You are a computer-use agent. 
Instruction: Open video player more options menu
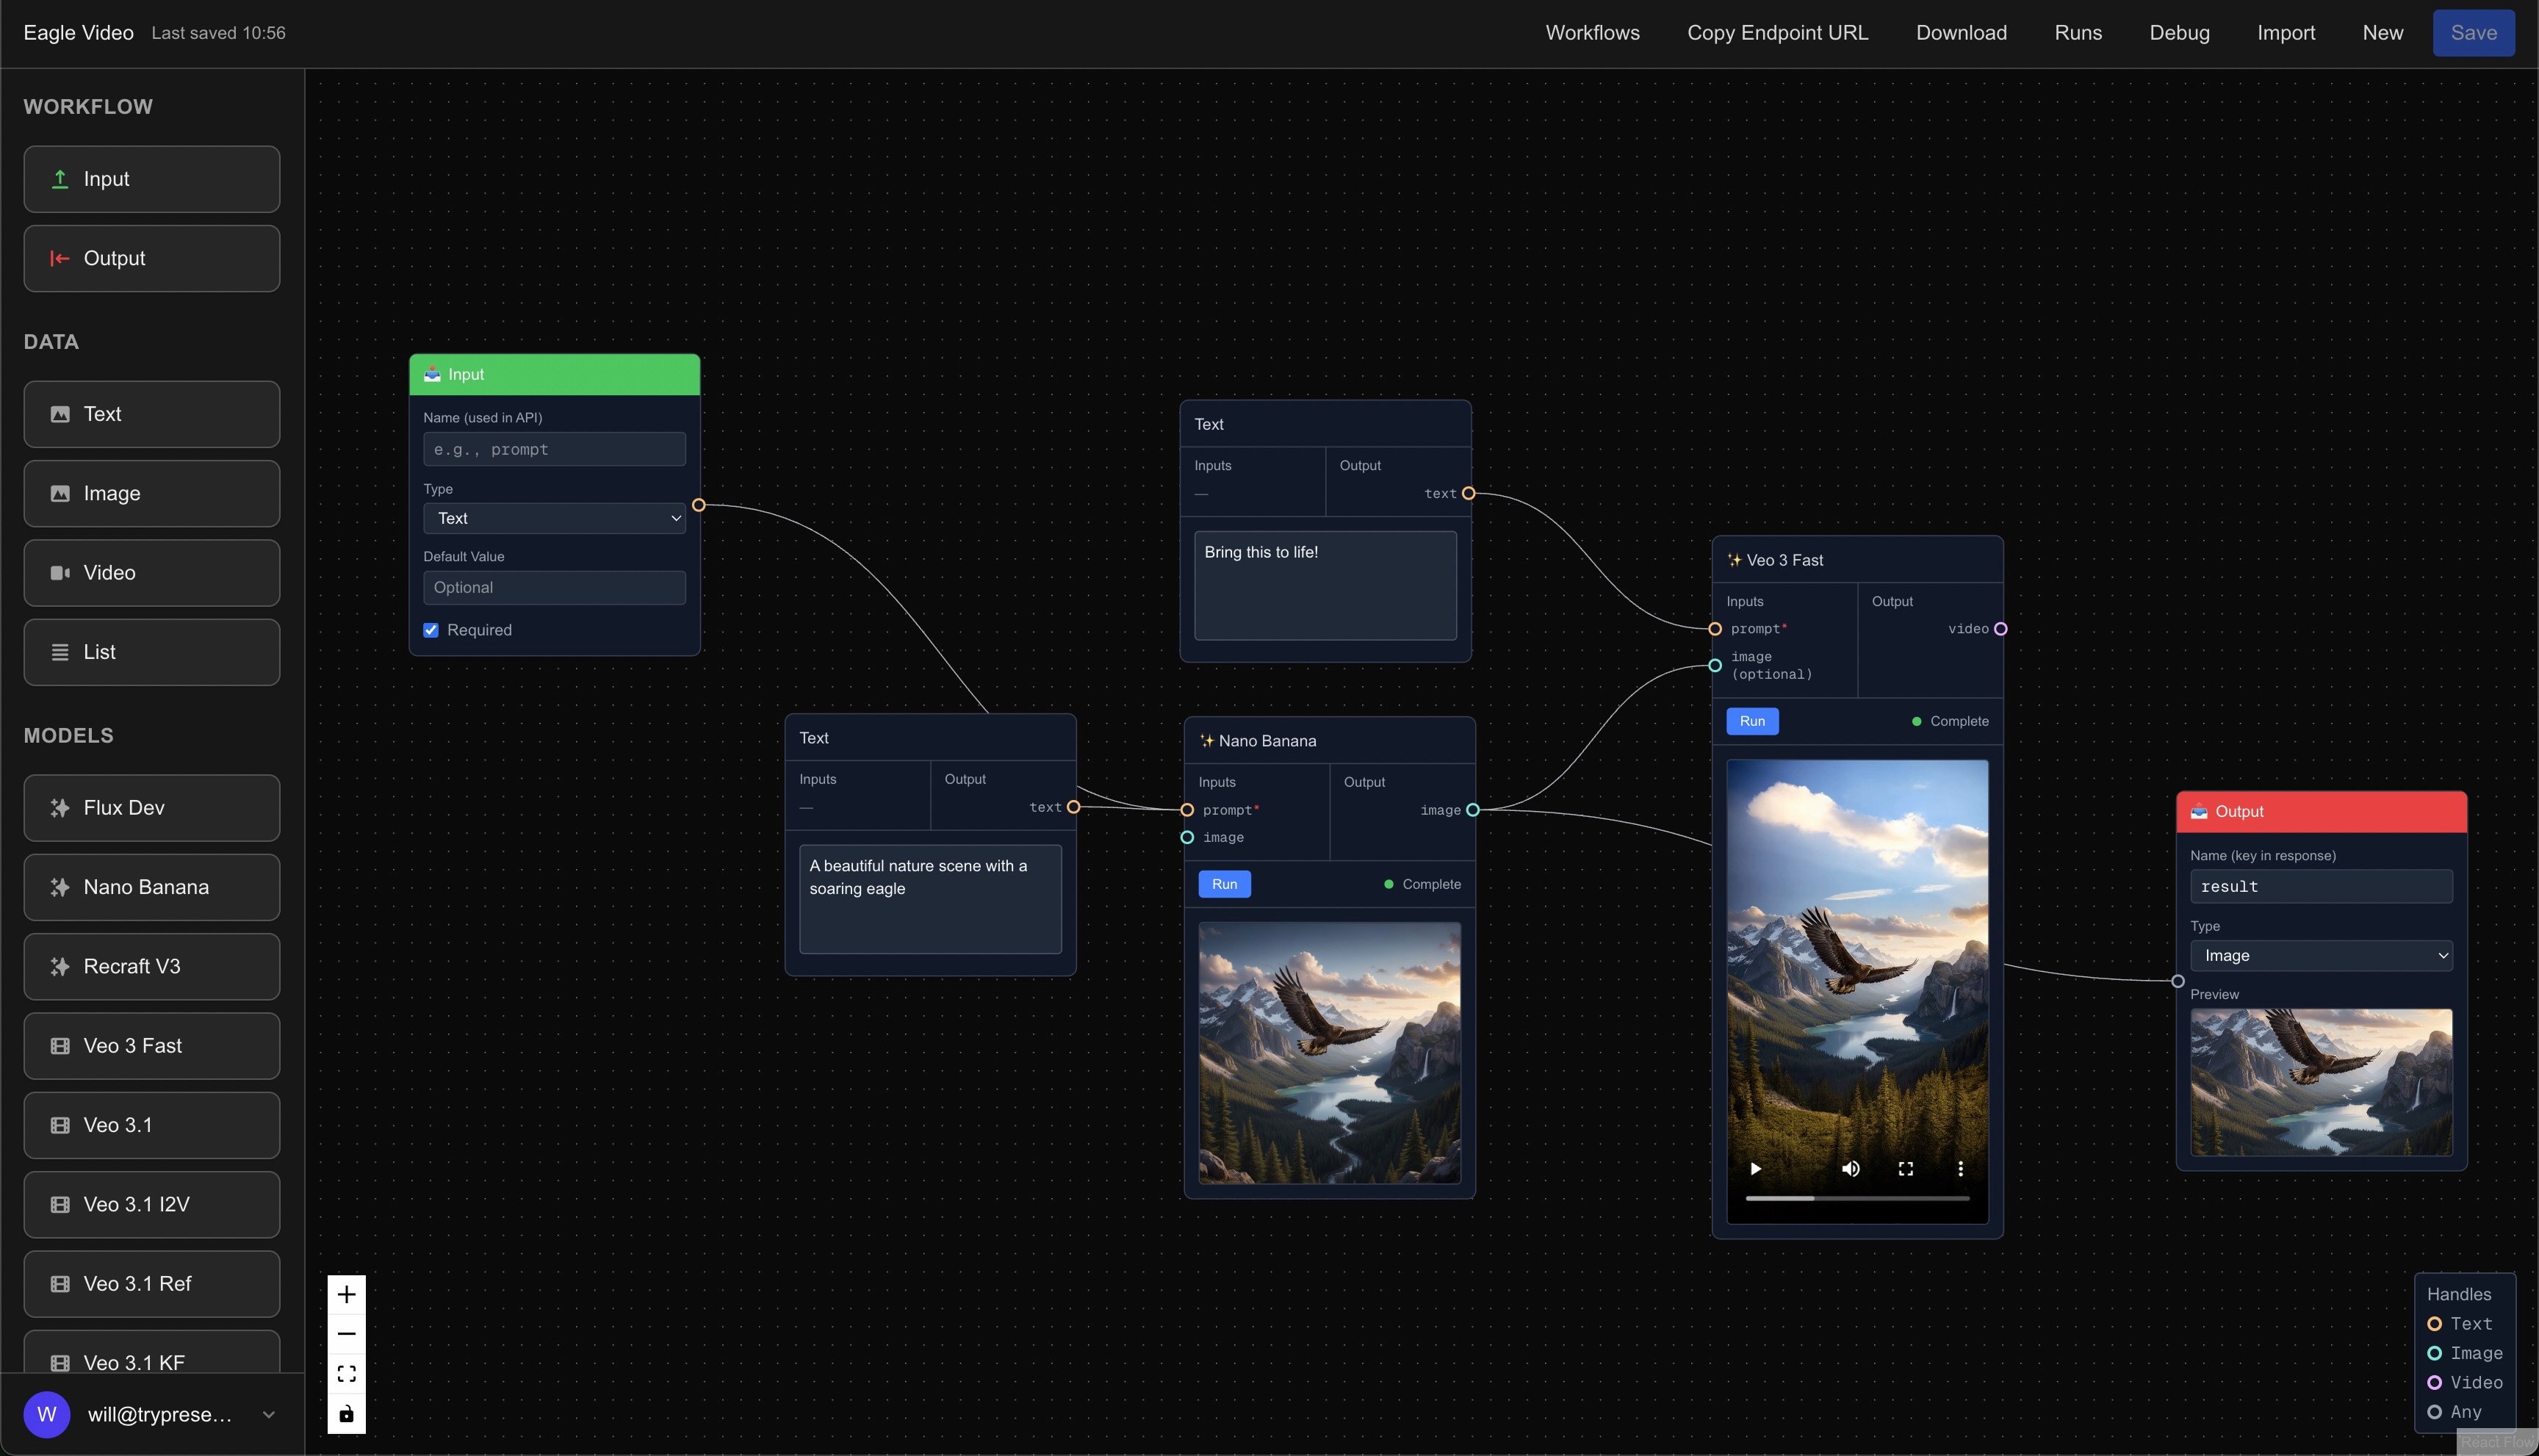point(1960,1168)
